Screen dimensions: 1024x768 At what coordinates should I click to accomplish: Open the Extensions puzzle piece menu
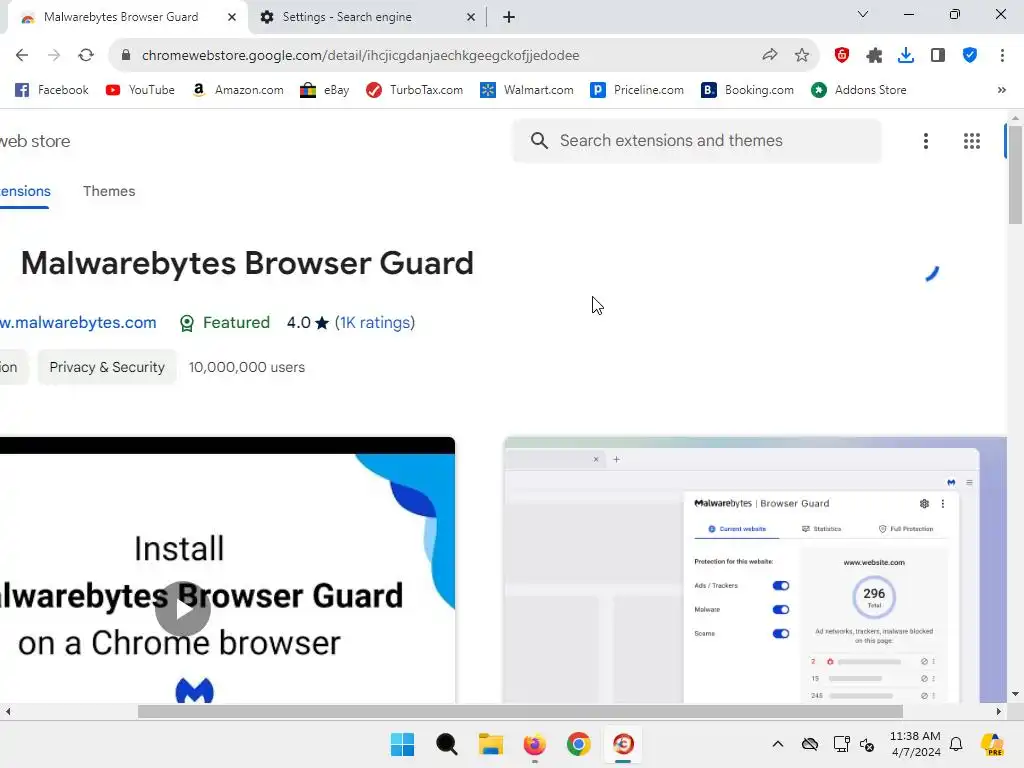click(874, 56)
